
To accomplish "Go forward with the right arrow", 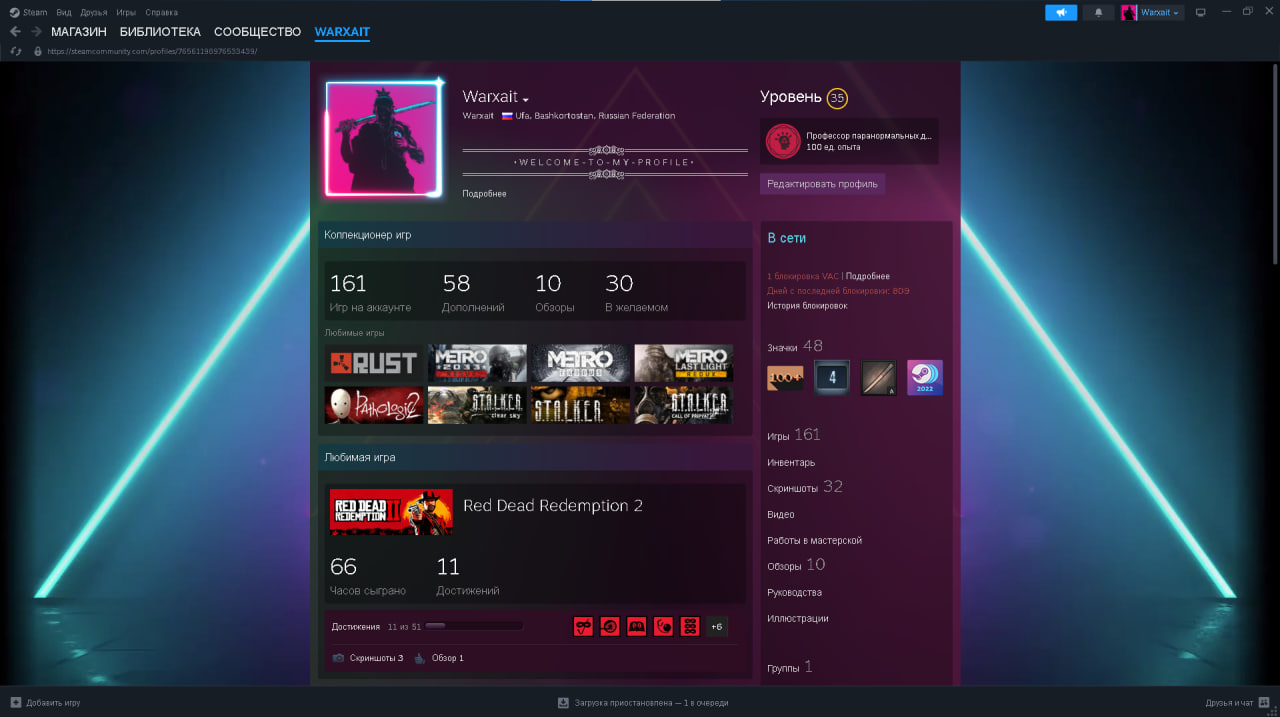I will pos(36,32).
